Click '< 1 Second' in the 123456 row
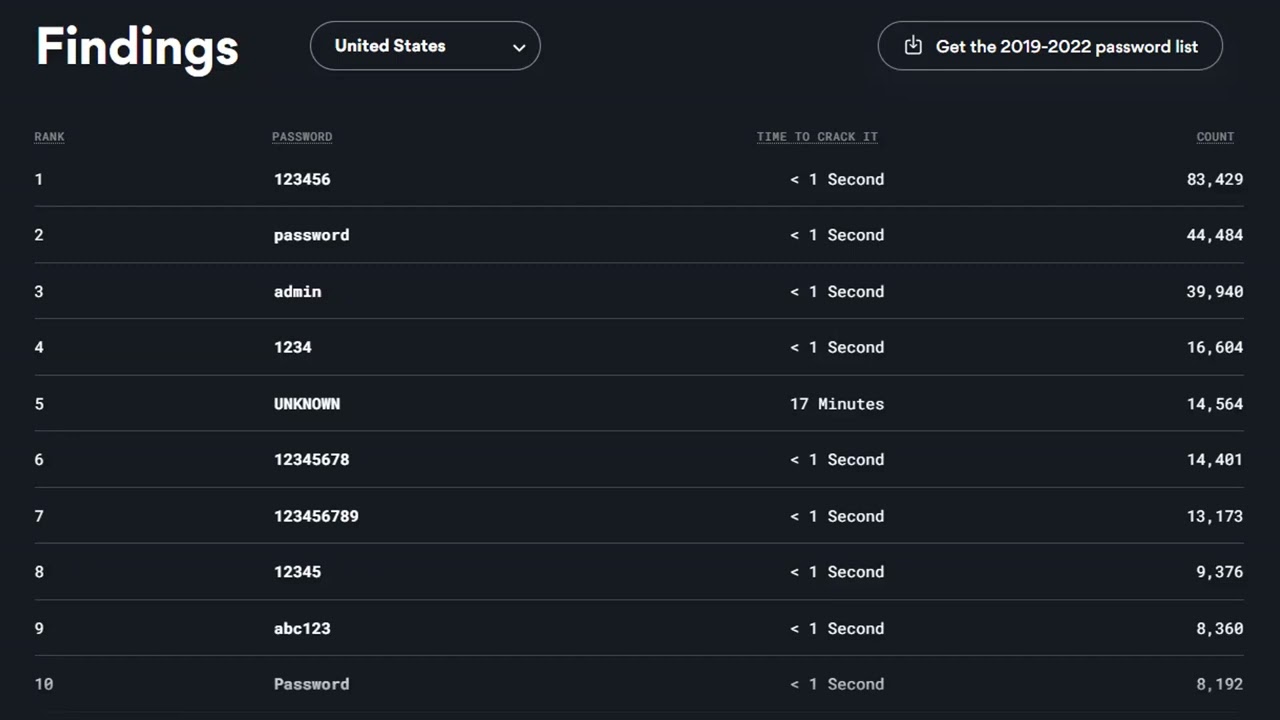 837,180
